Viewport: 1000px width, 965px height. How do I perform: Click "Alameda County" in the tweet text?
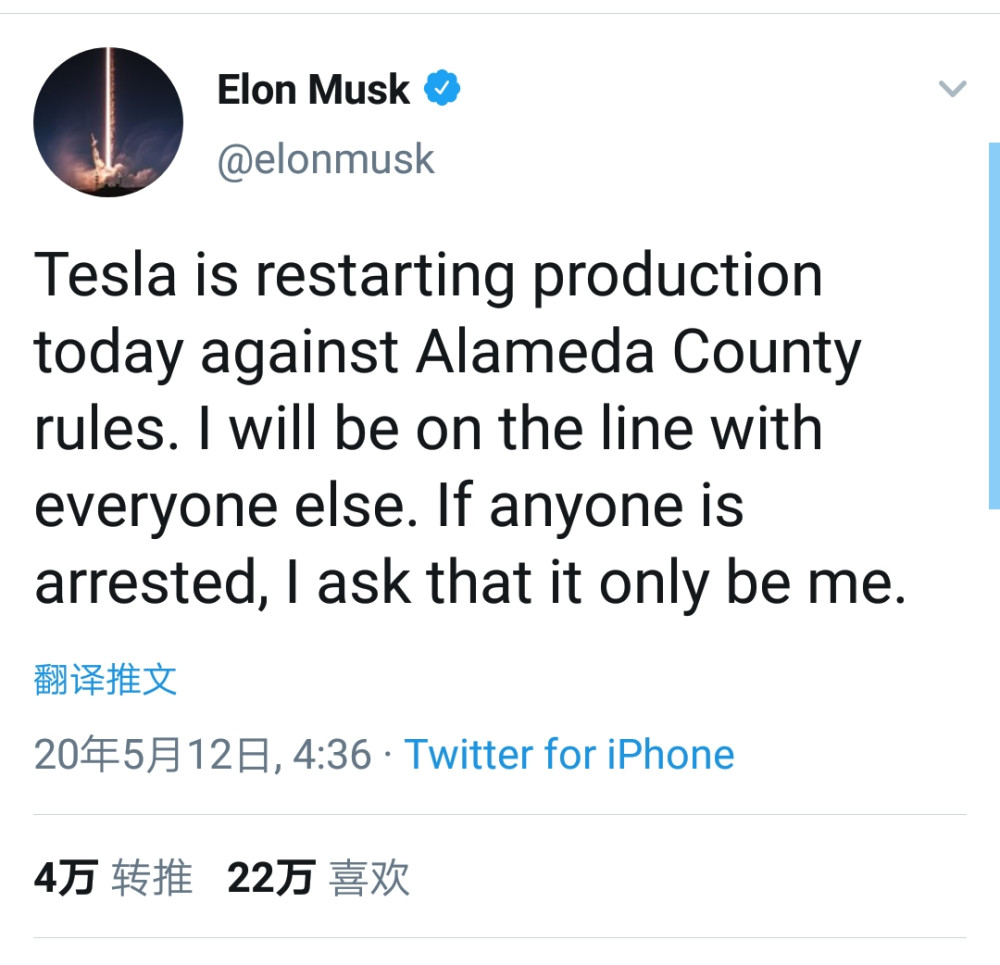pos(638,352)
